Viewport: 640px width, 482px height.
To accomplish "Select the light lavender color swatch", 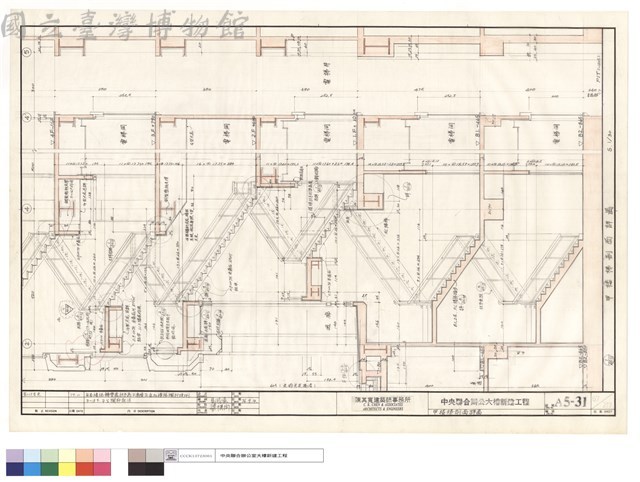I will coord(15,456).
